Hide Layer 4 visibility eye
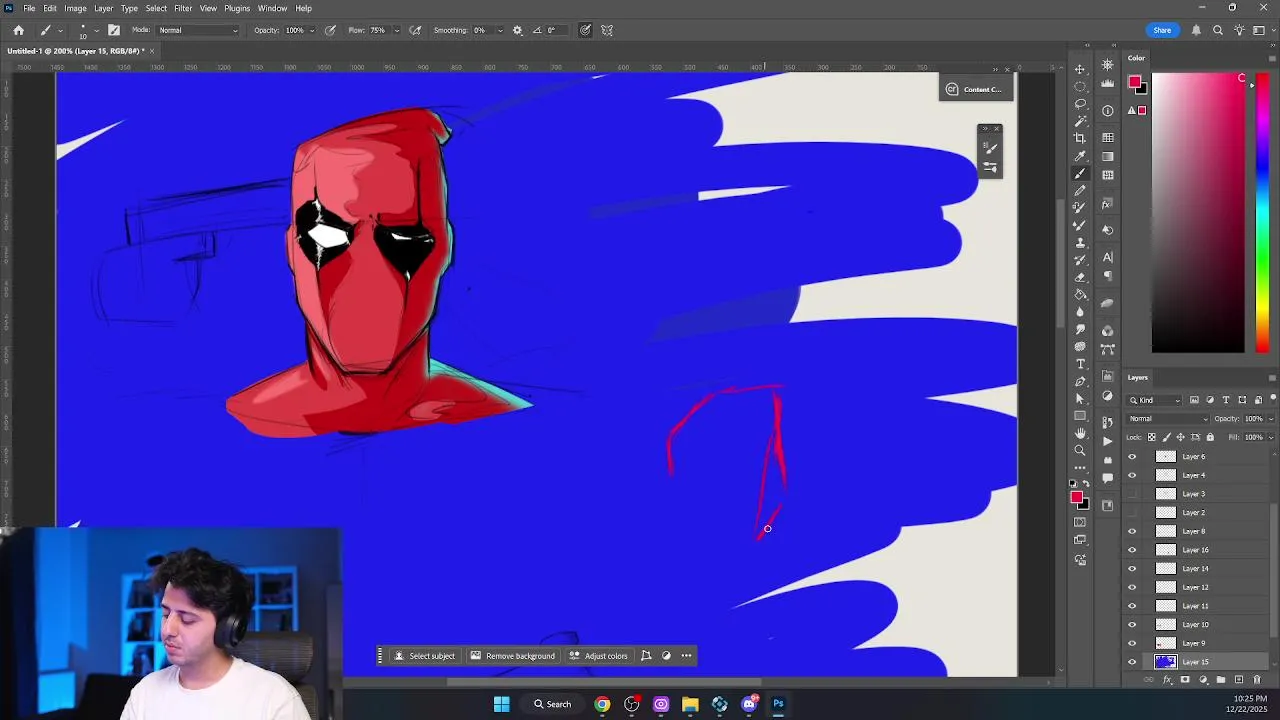 tap(1132, 475)
